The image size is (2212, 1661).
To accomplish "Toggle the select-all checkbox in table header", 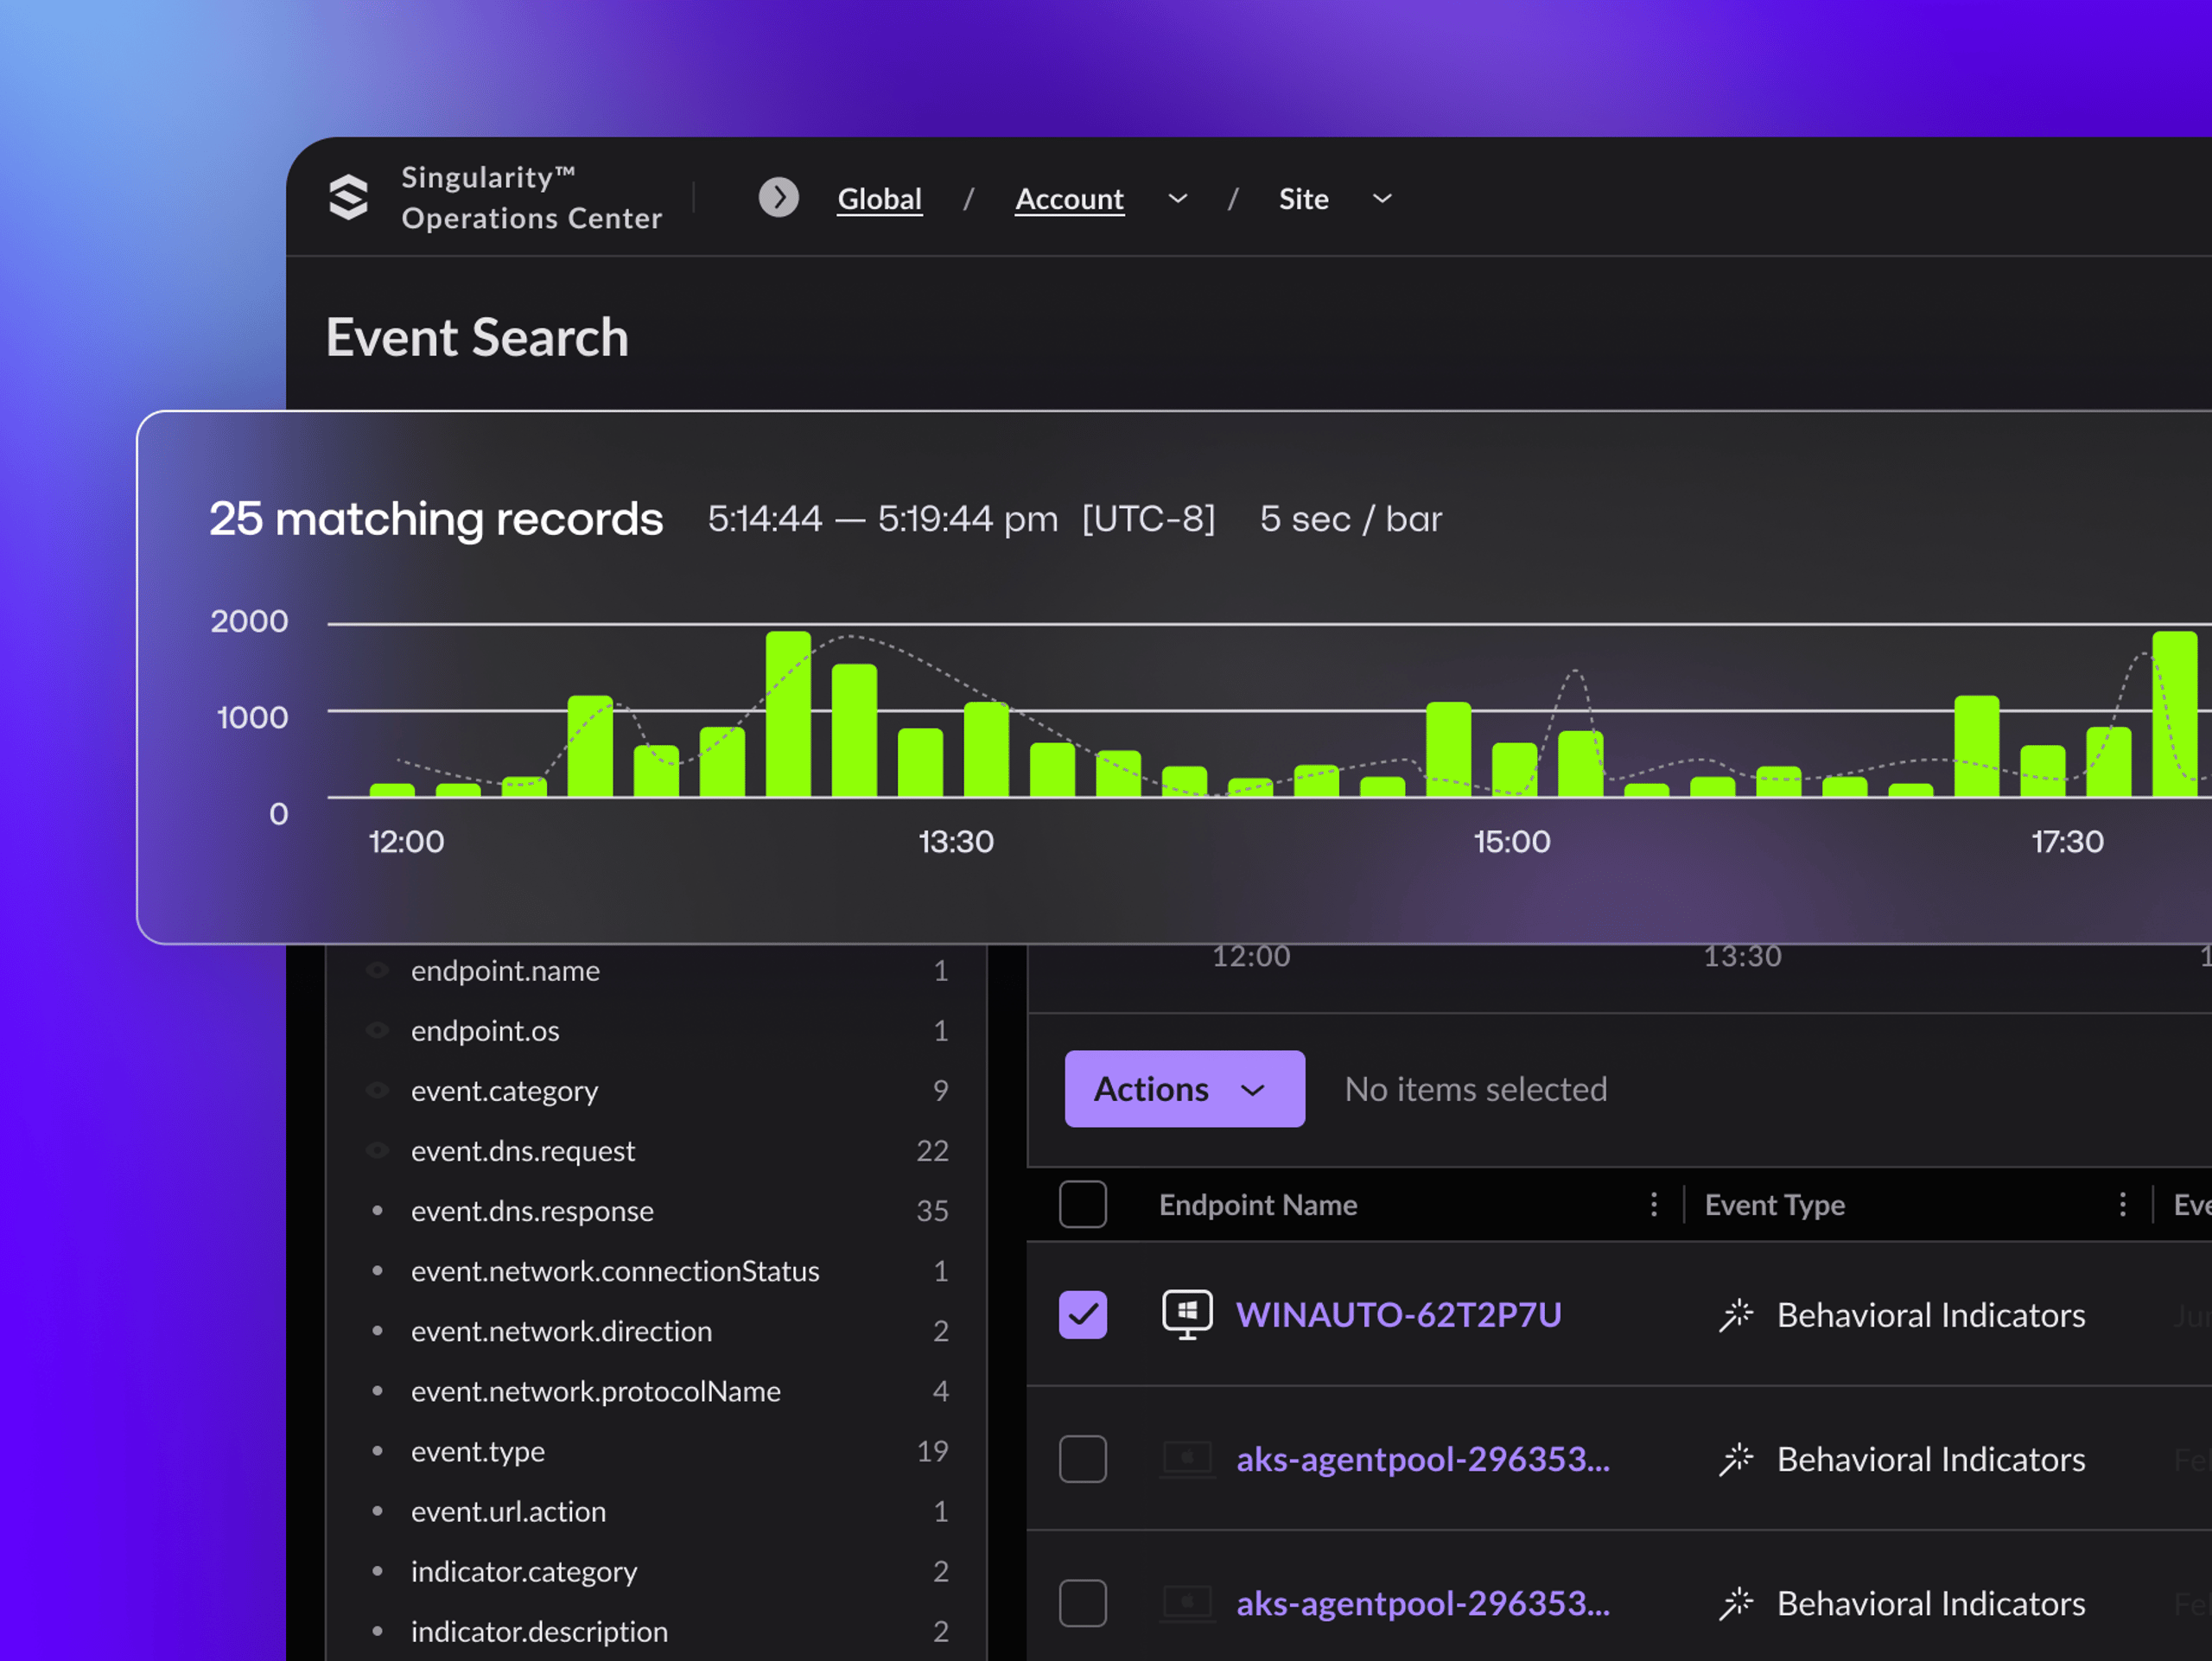I will pyautogui.click(x=1082, y=1204).
